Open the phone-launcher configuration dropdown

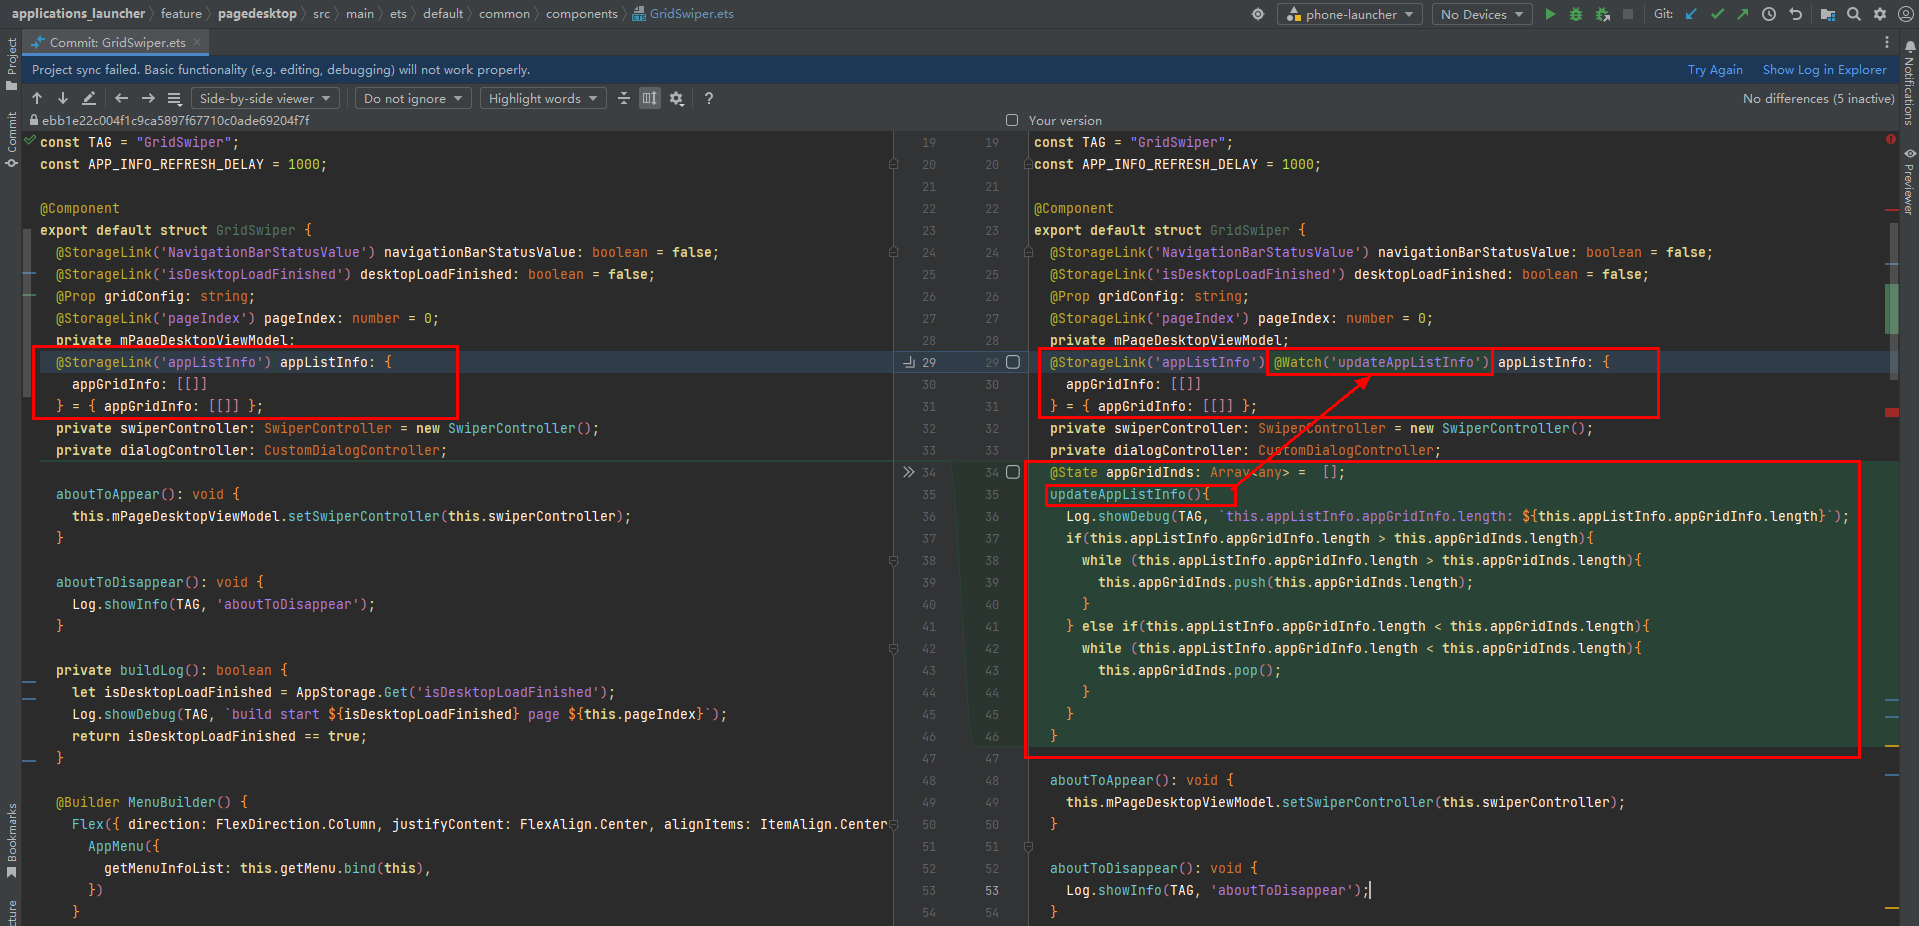1349,14
